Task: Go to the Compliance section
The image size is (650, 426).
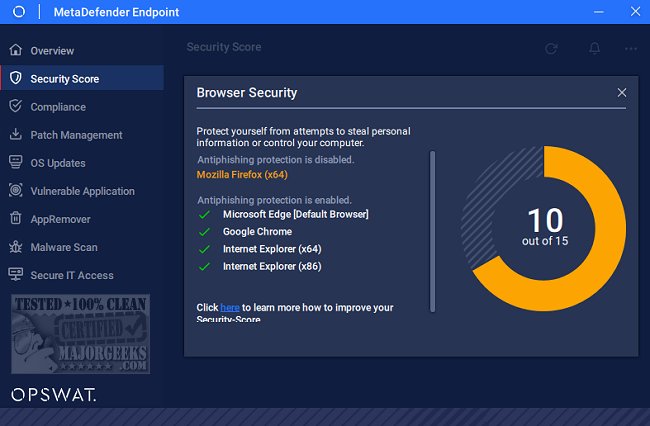Action: [x=82, y=107]
